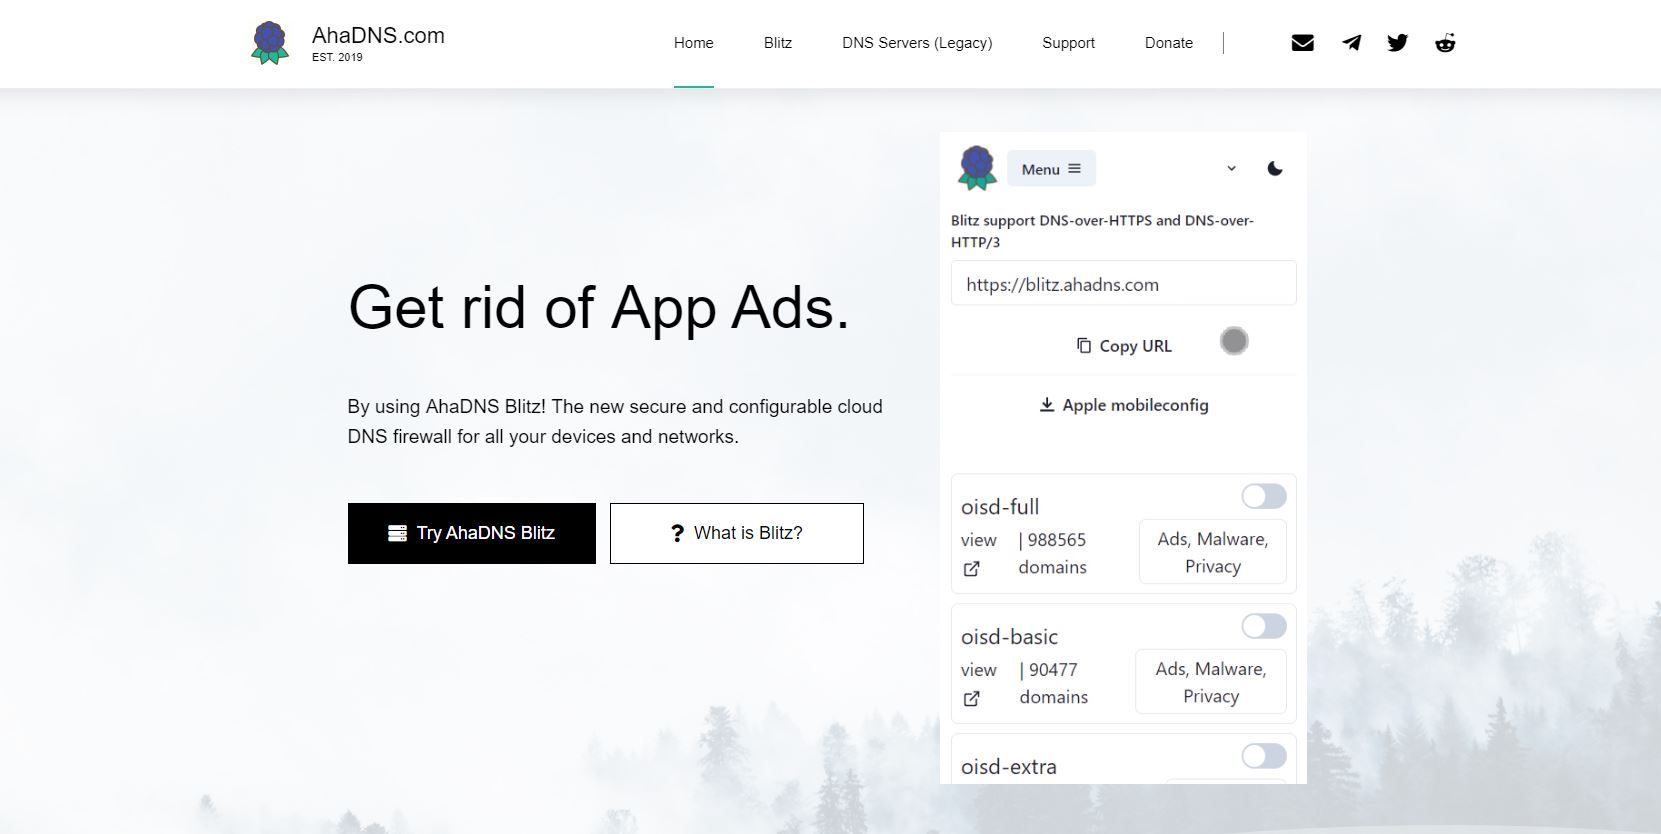Open the Blitz panel Menu button
The image size is (1661, 834).
1051,169
